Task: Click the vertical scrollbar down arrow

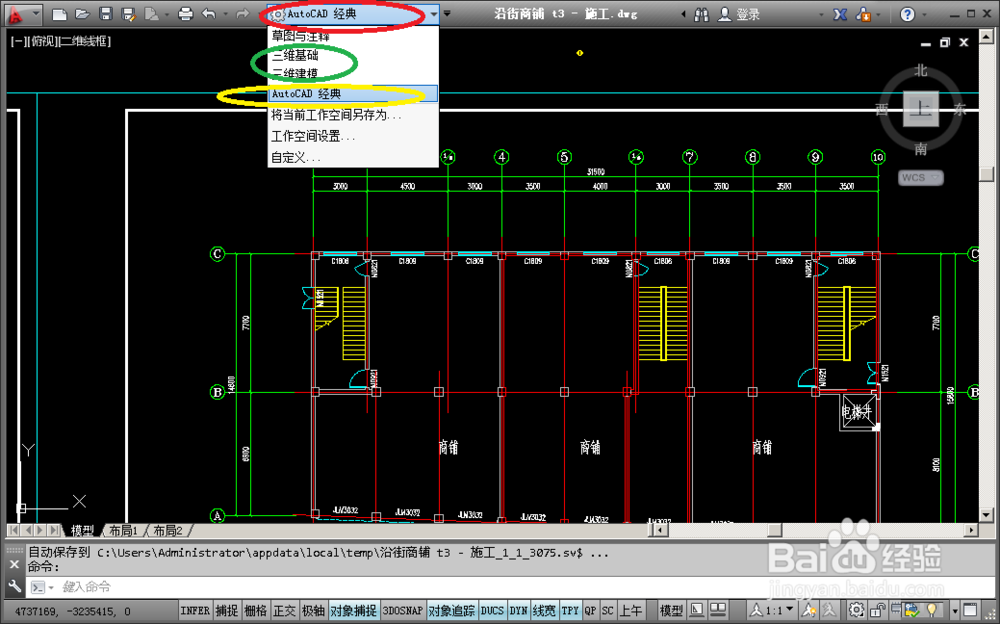Action: click(x=986, y=515)
